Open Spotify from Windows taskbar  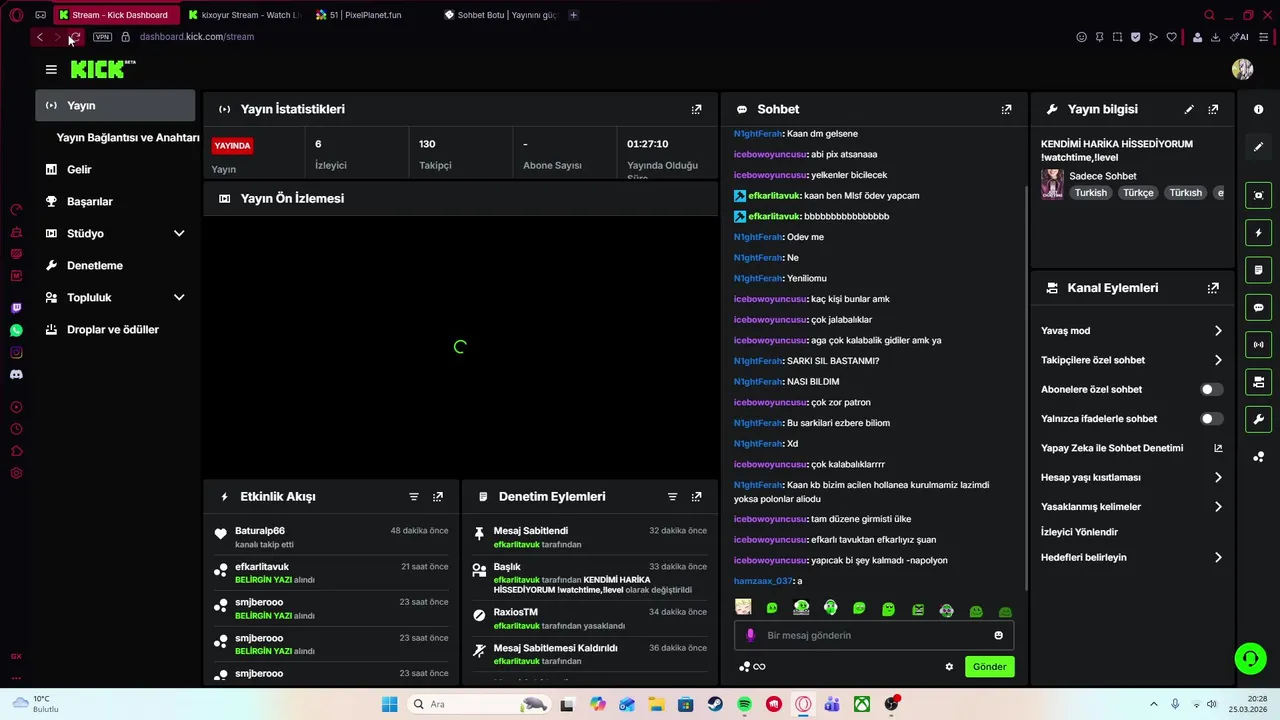pos(744,704)
